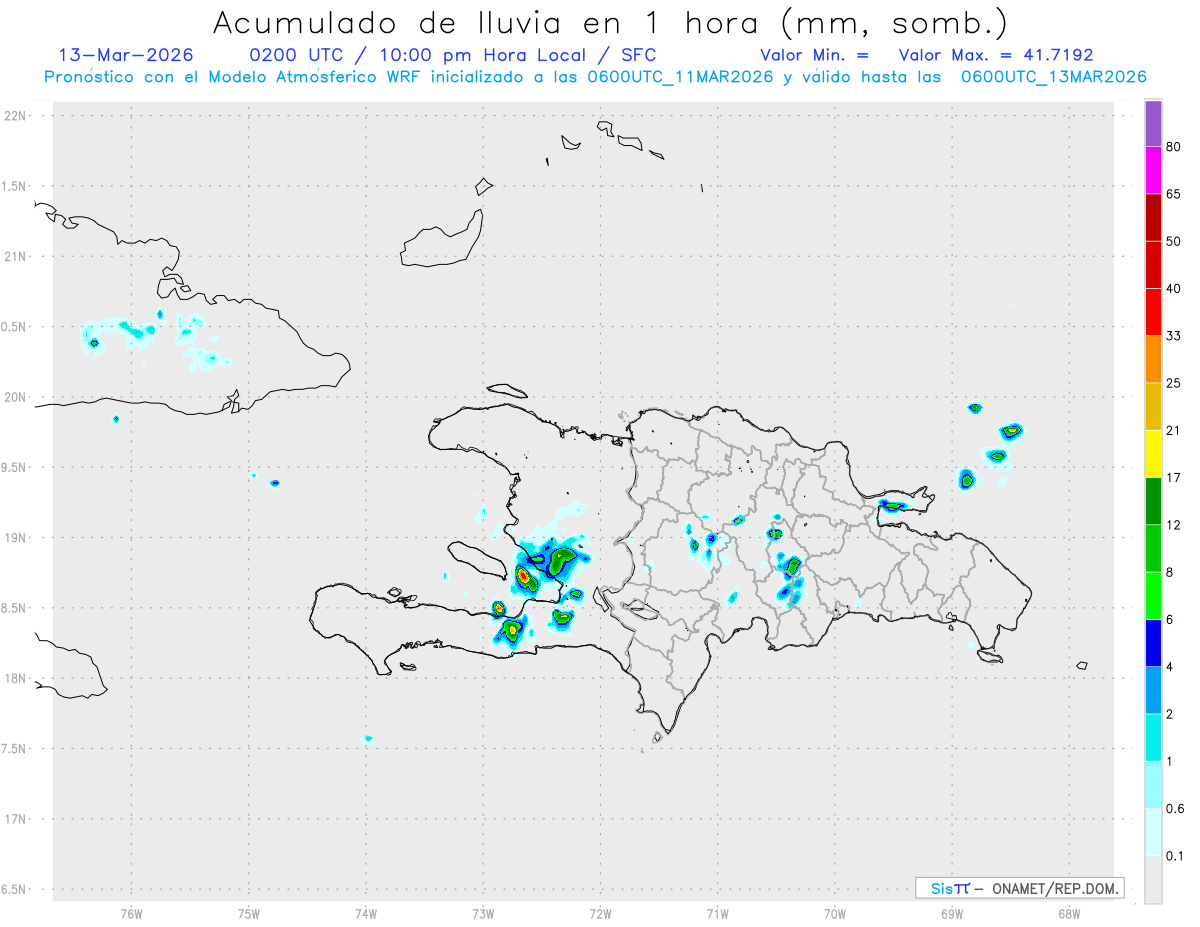The height and width of the screenshot is (927, 1200).
Task: Click the '18N' latitude label
Action: coord(17,679)
